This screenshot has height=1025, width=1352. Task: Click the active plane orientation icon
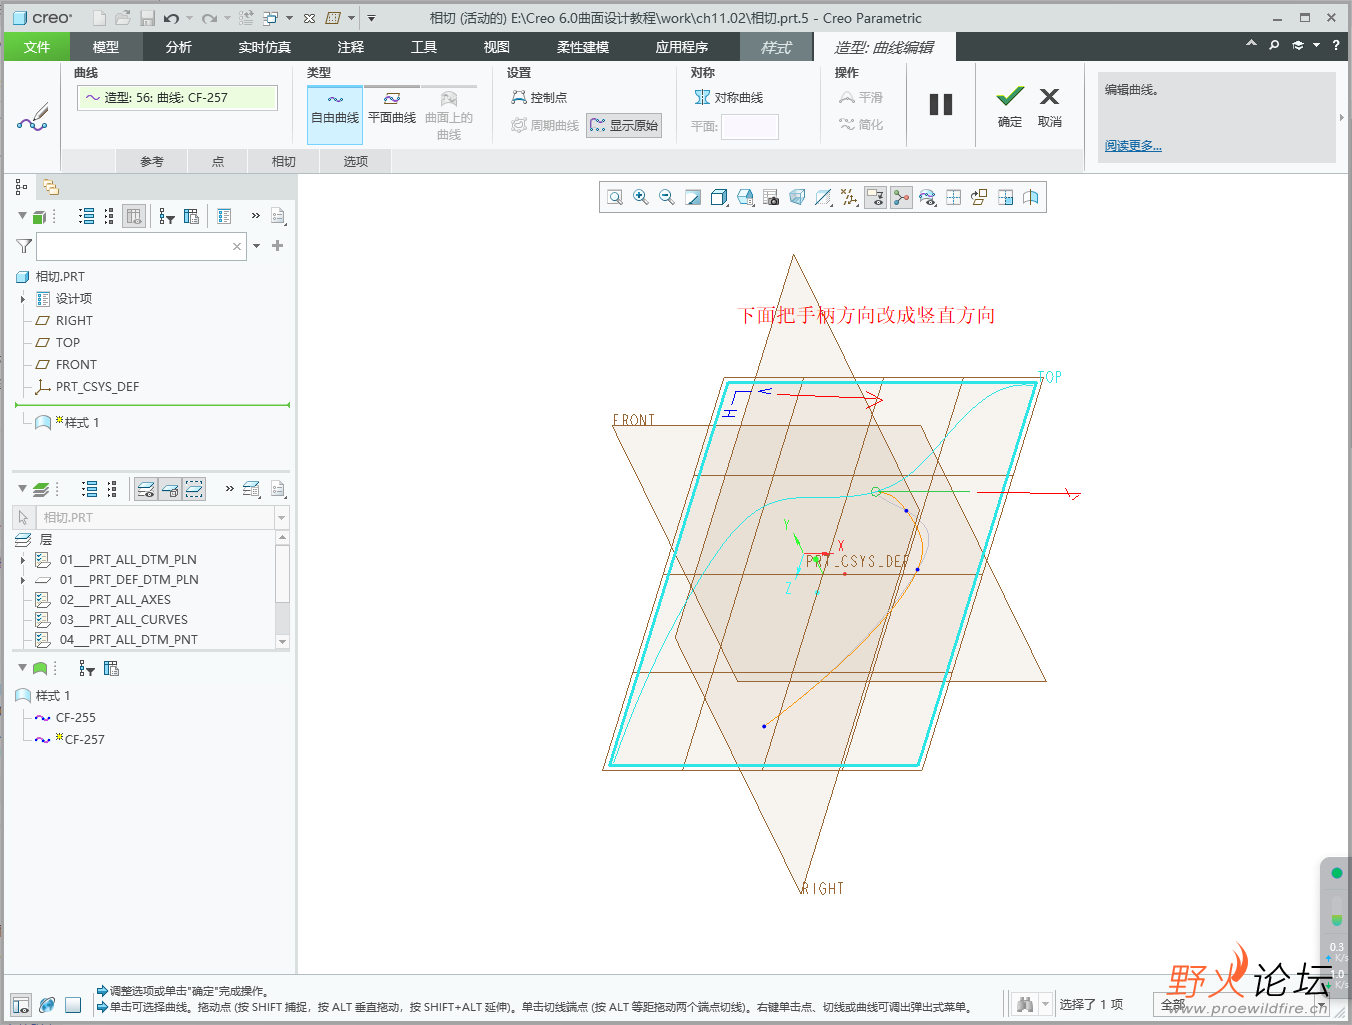point(979,198)
